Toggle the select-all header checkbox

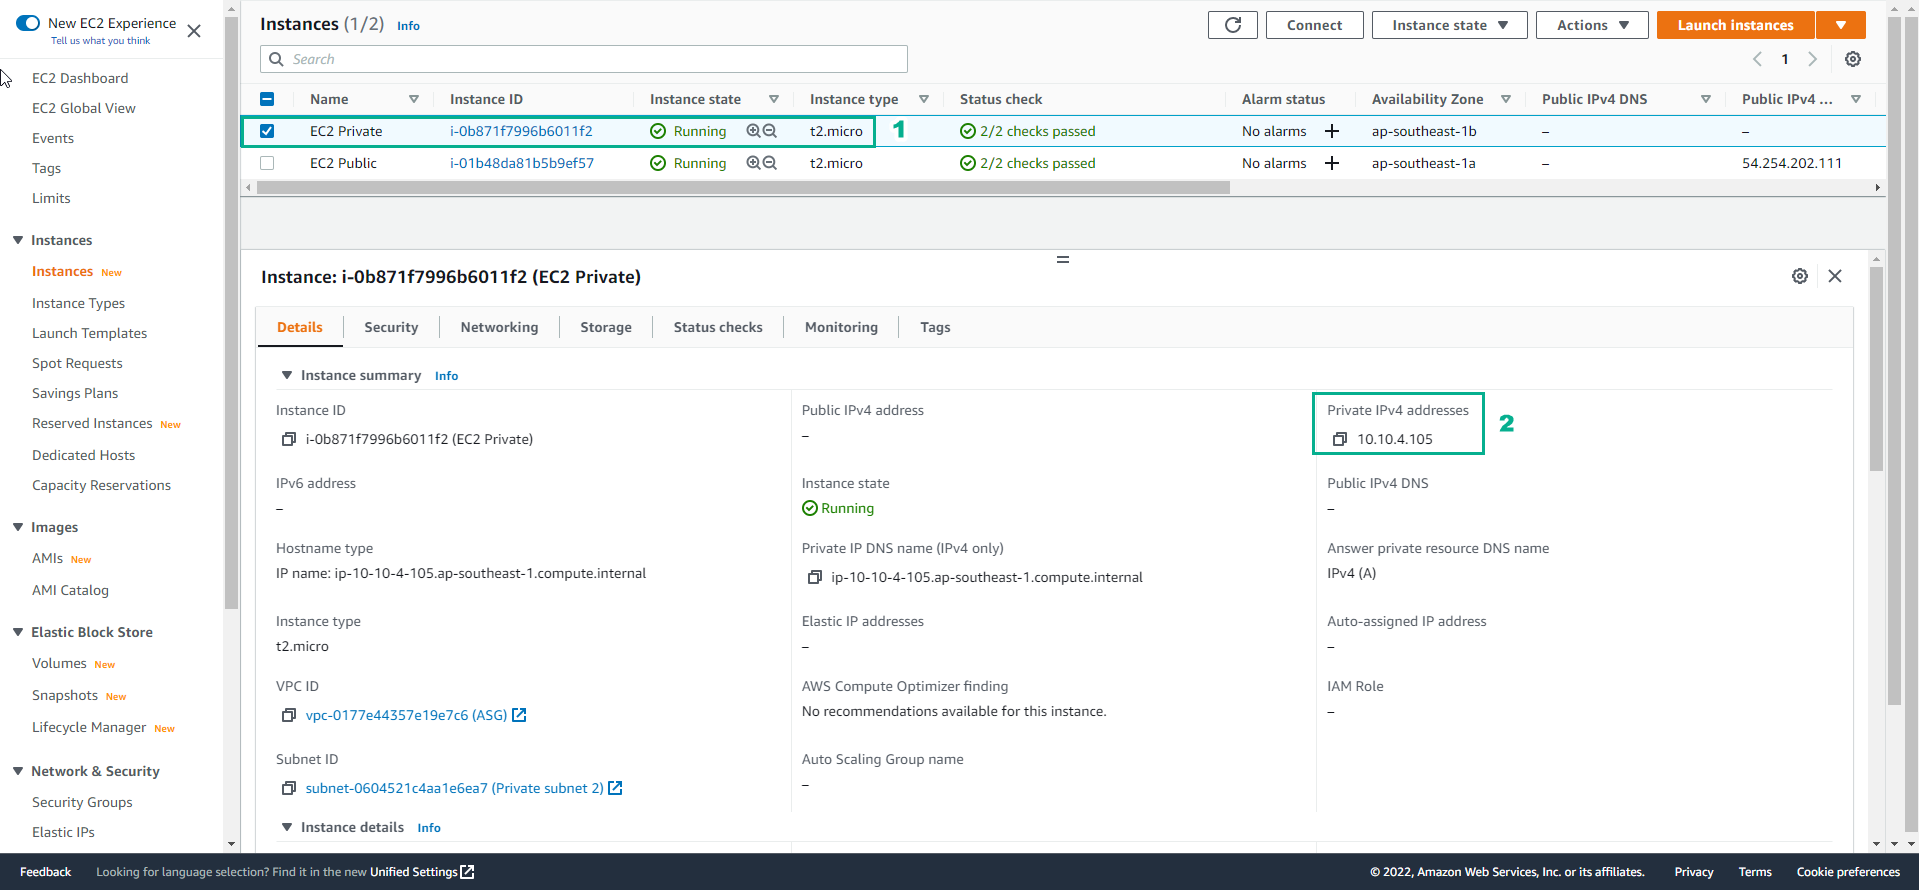coord(267,99)
